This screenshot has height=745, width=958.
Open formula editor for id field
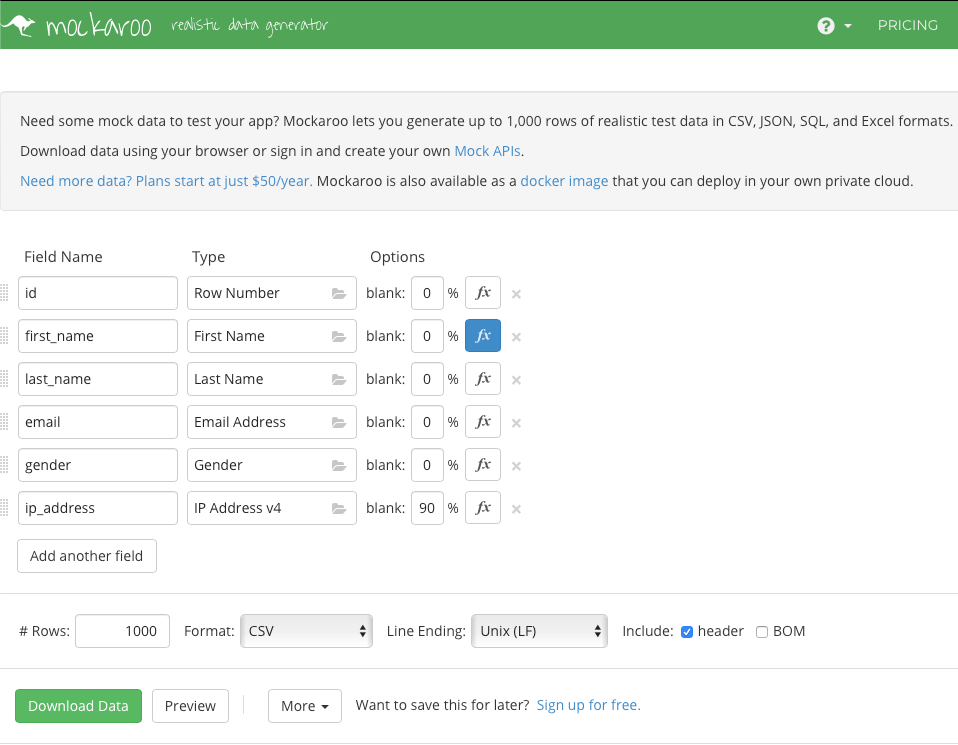tap(483, 293)
